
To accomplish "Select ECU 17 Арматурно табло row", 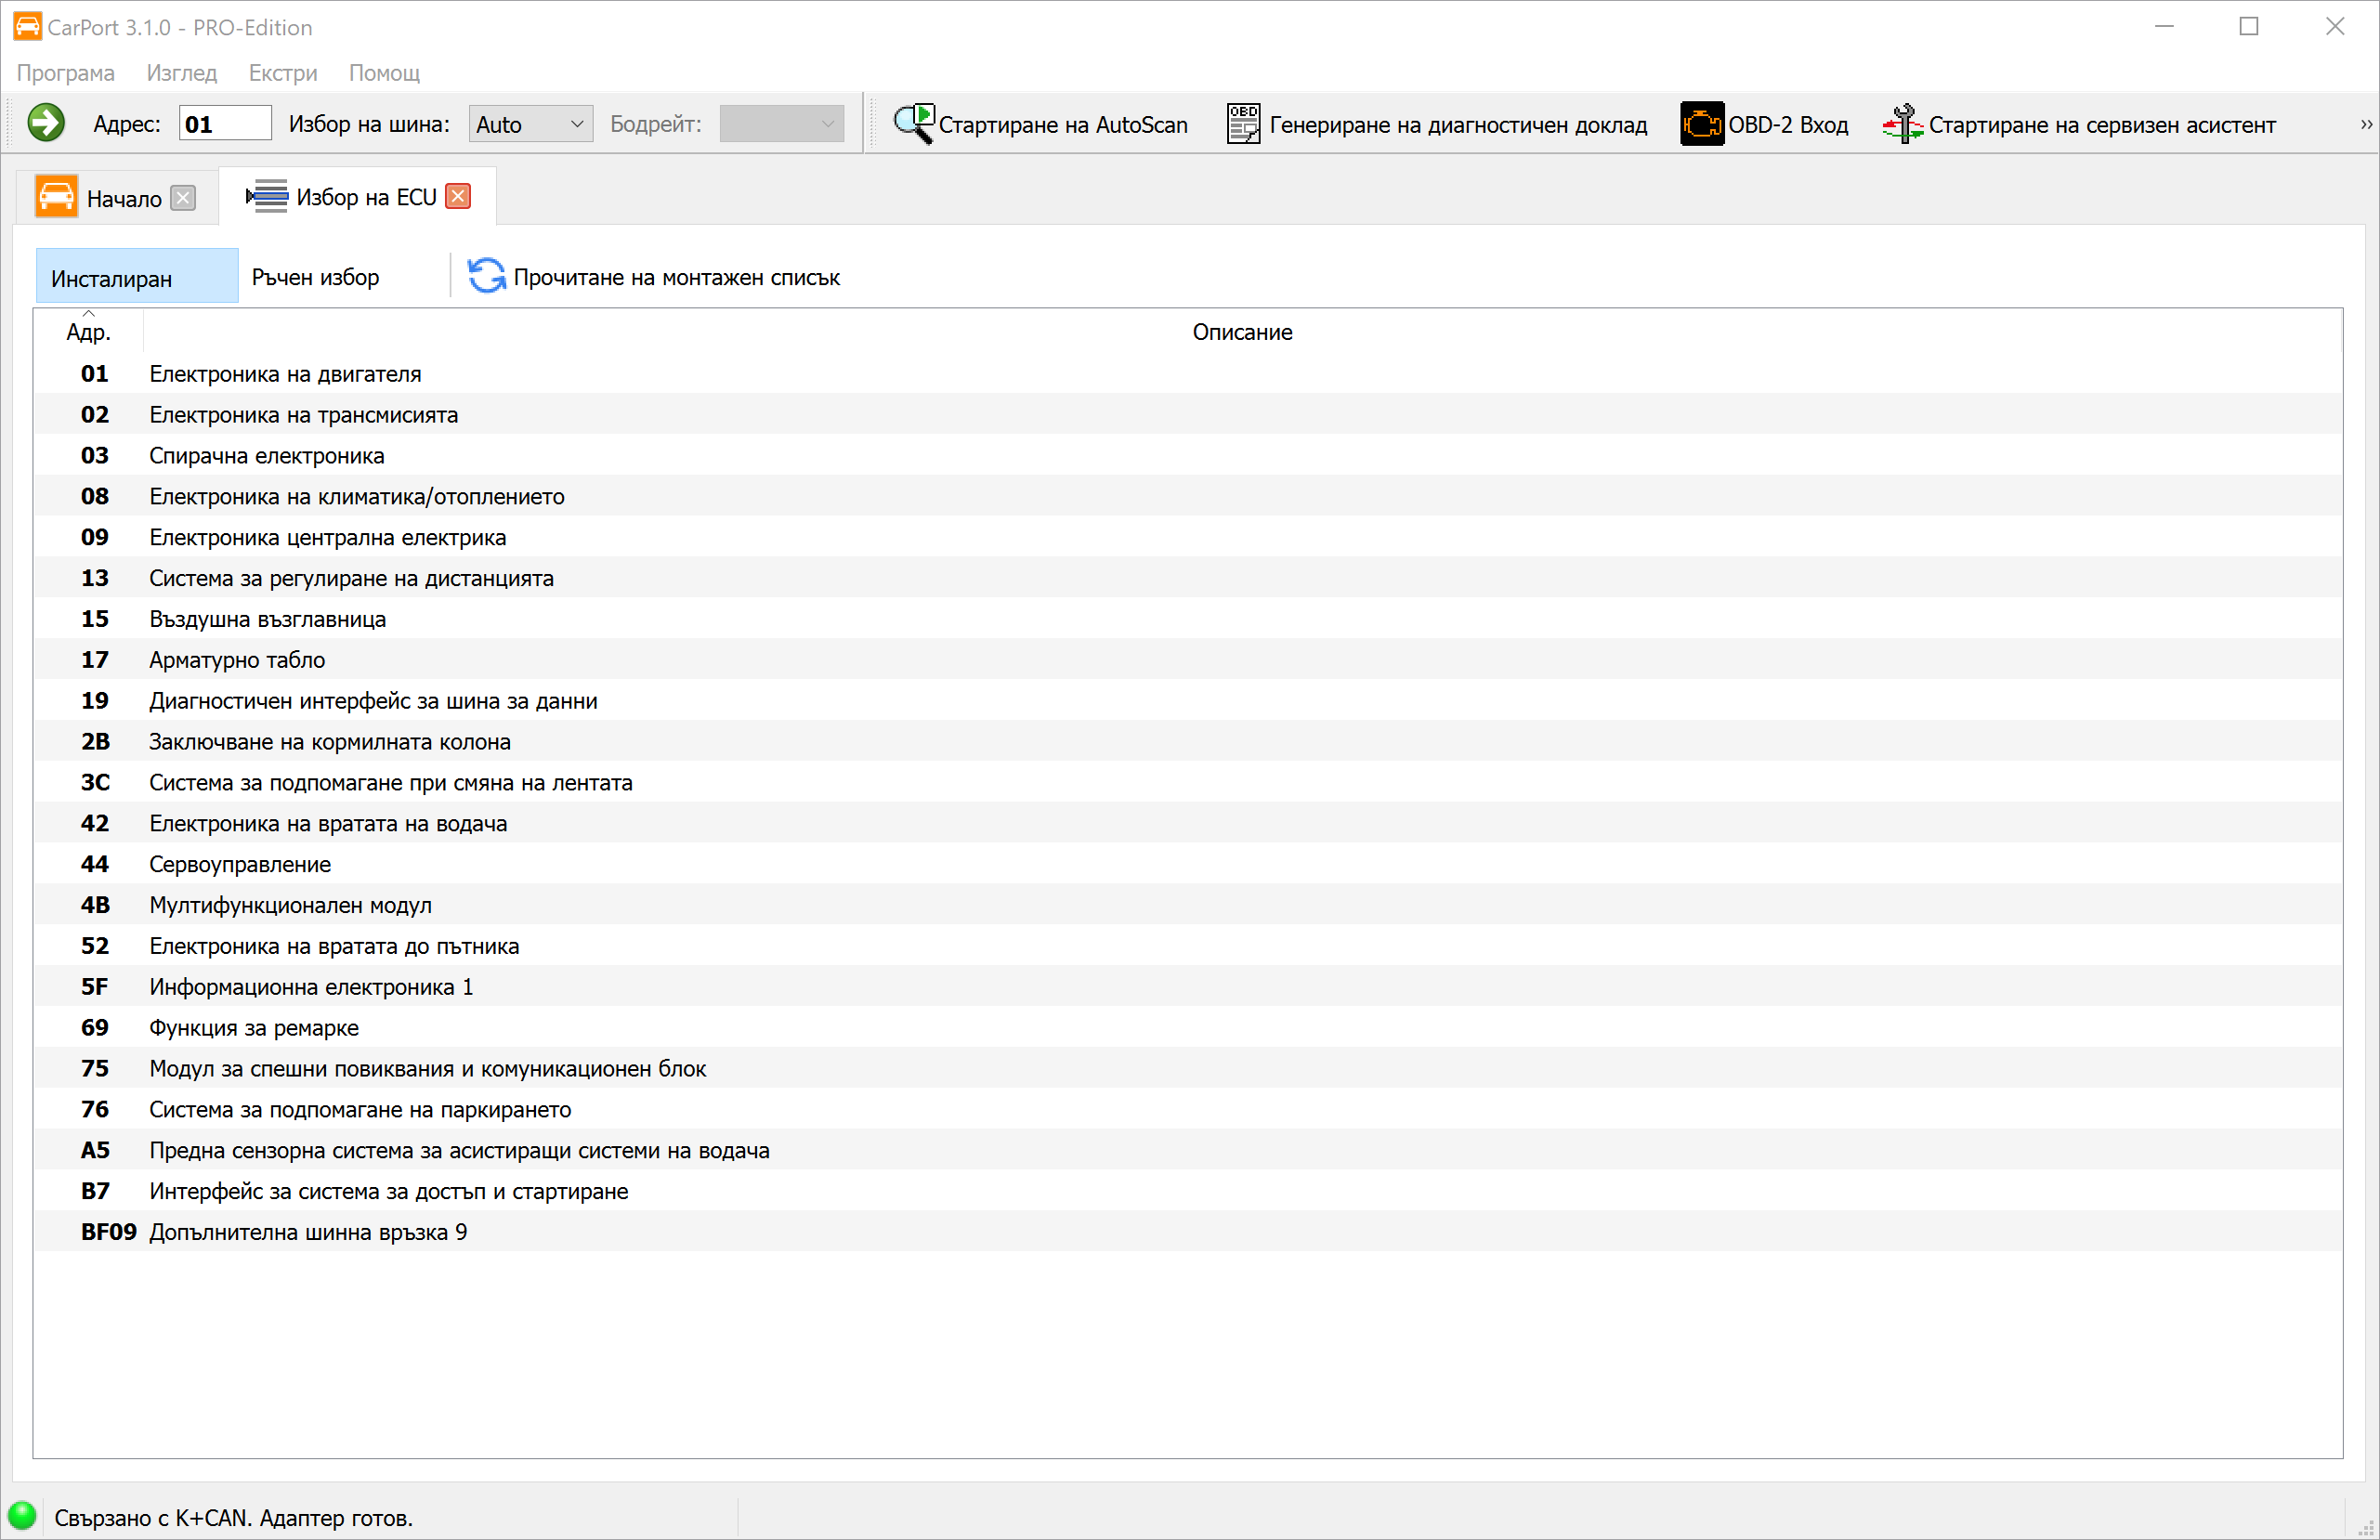I will pyautogui.click(x=237, y=660).
